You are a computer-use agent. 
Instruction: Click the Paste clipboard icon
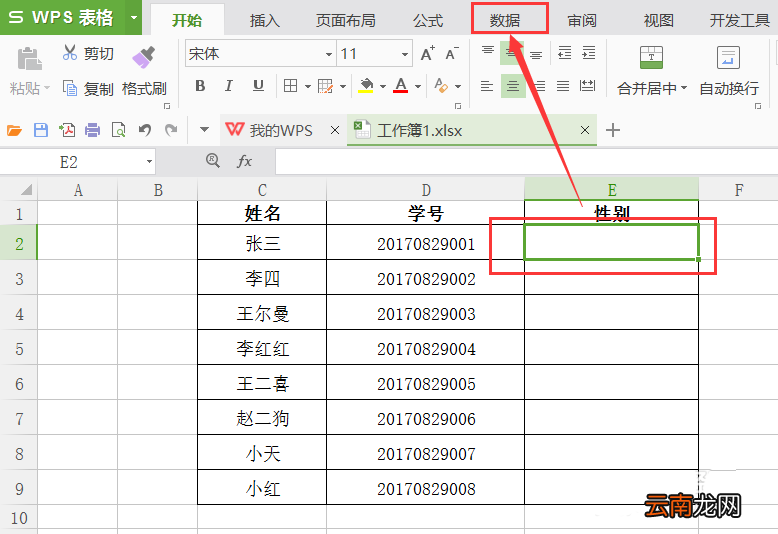30,59
